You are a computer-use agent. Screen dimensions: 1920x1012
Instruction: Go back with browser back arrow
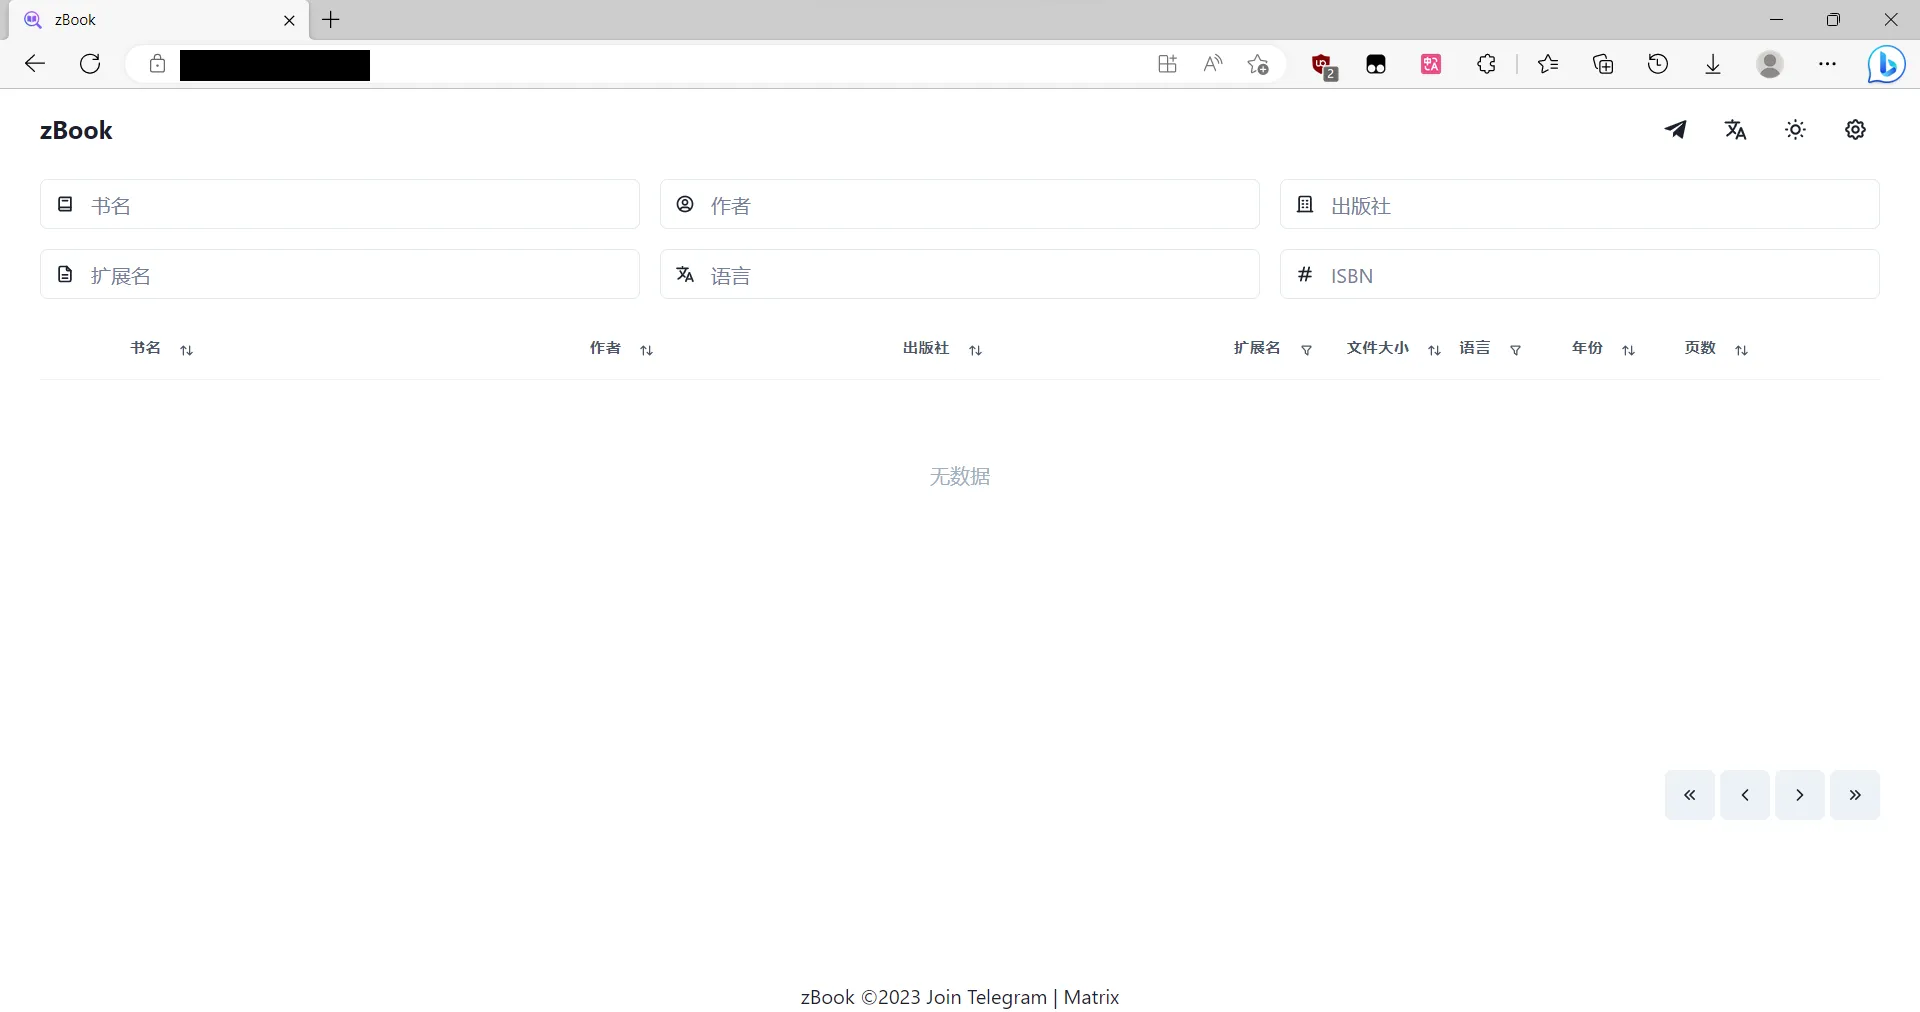[35, 64]
